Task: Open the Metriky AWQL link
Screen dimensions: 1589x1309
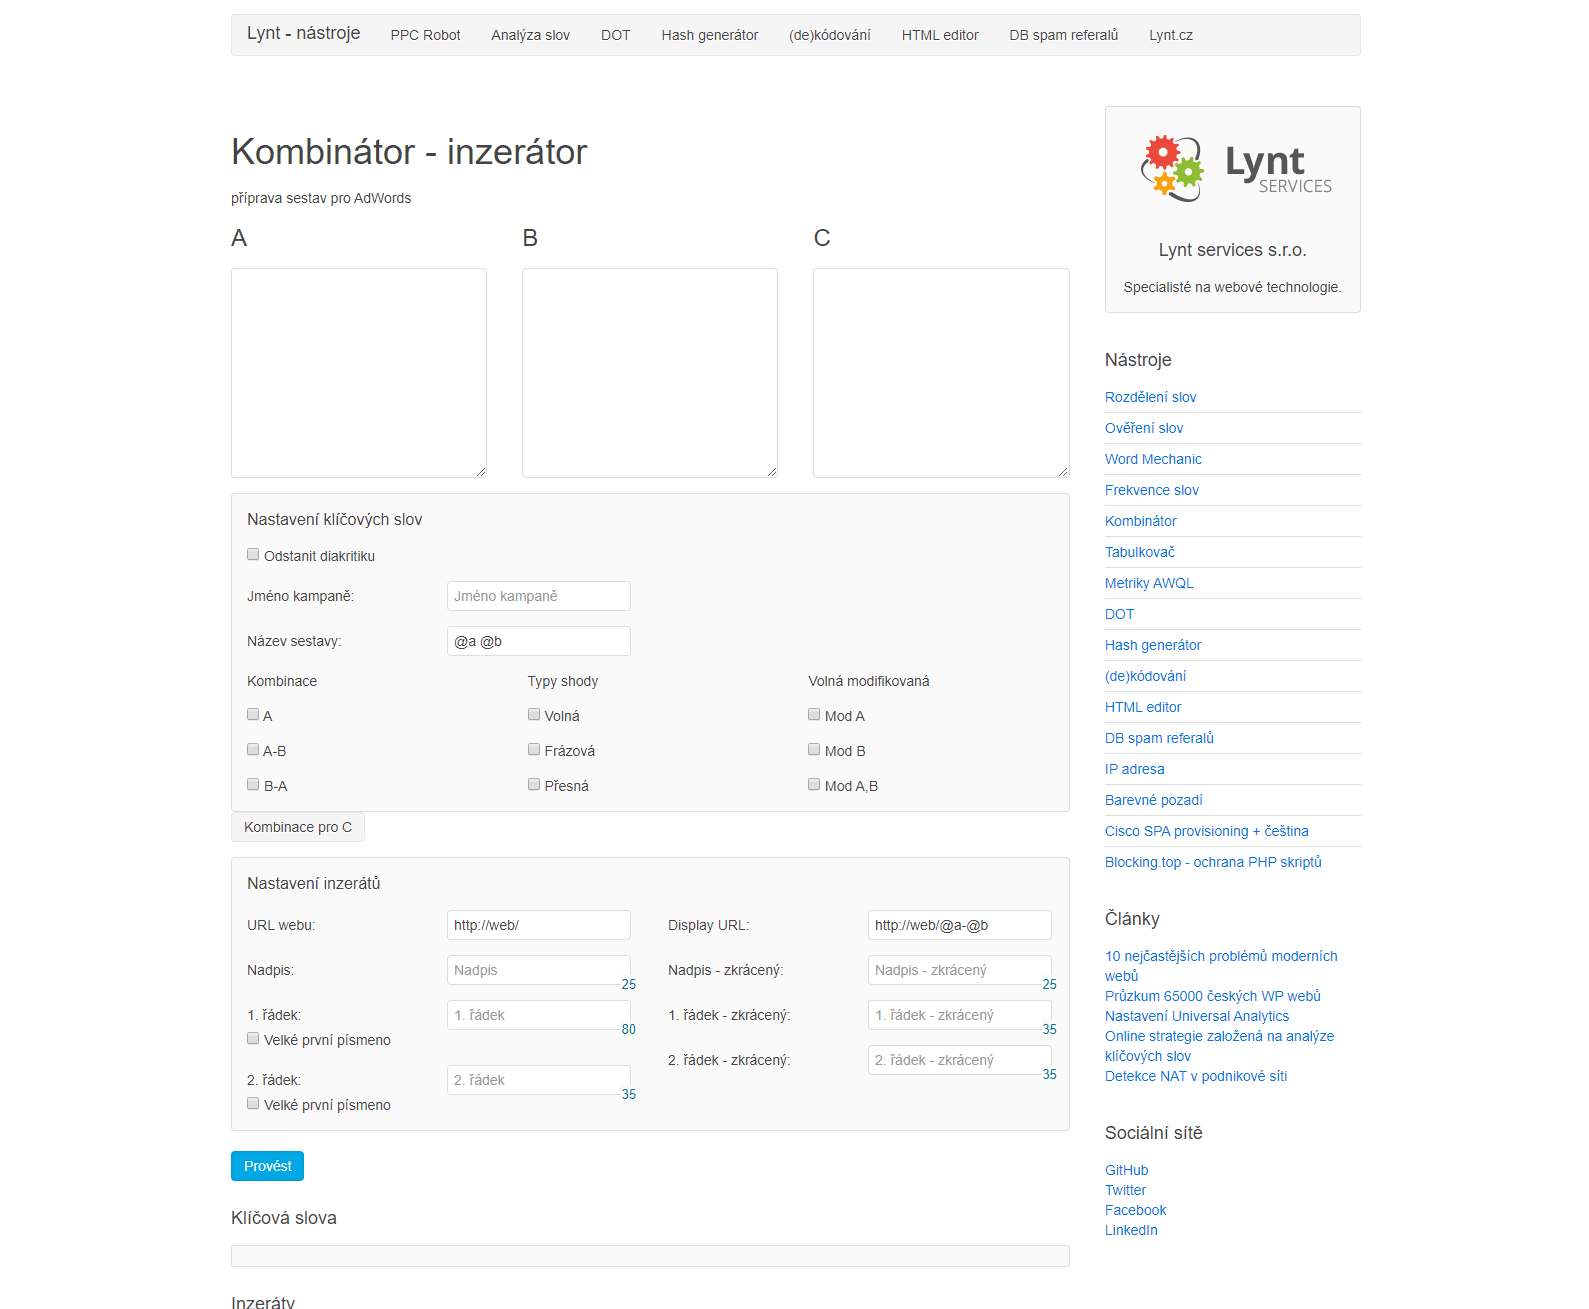Action: (x=1149, y=583)
